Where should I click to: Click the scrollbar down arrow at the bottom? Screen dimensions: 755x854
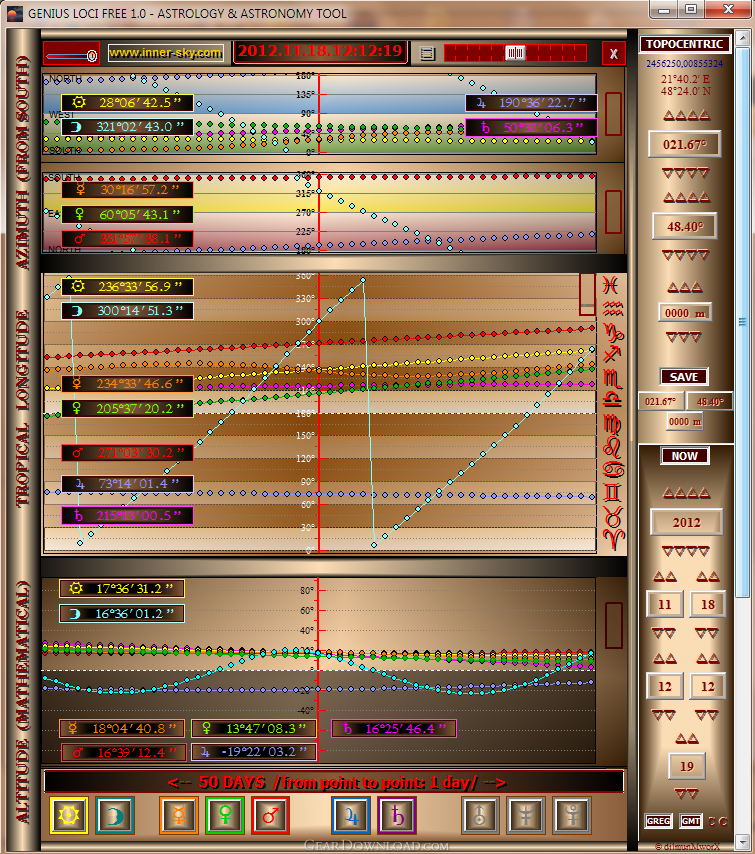coord(742,842)
